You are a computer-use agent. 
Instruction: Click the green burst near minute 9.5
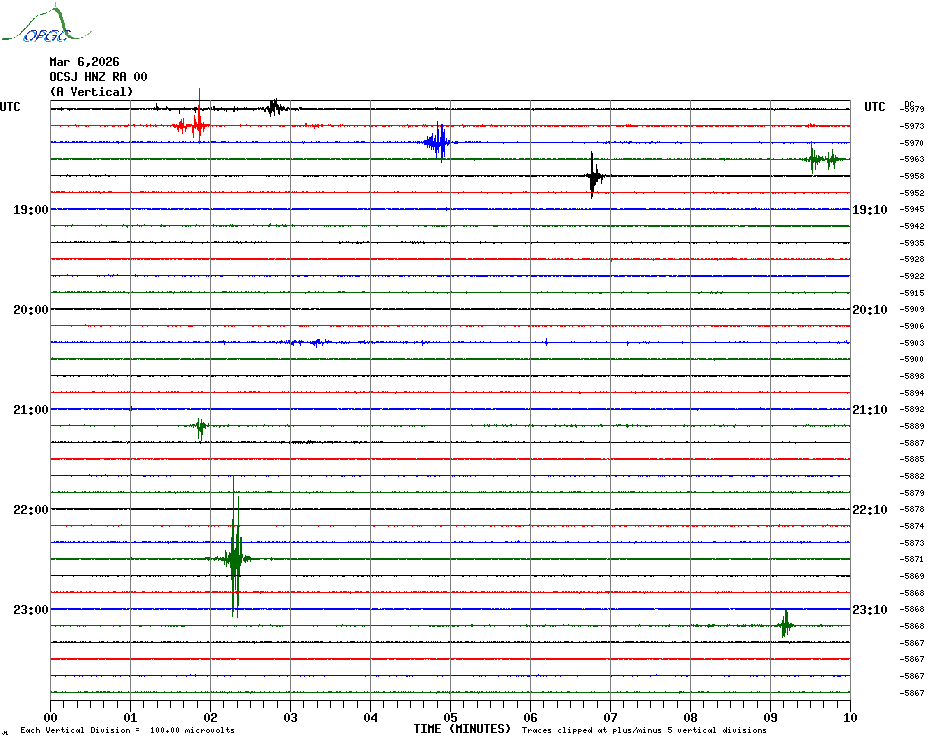pyautogui.click(x=824, y=159)
